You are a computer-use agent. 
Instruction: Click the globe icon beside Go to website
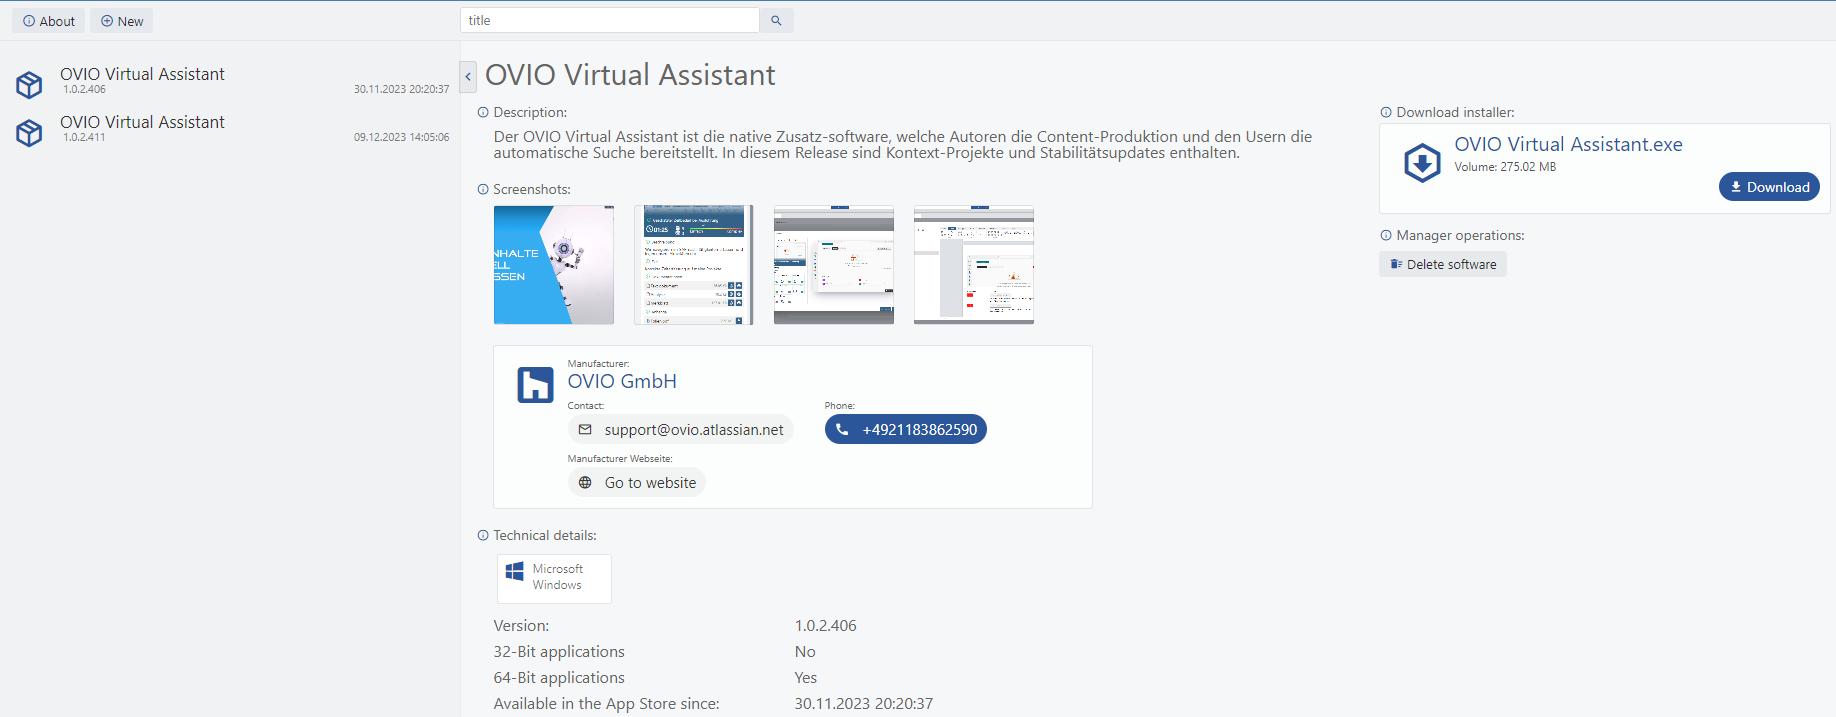click(586, 482)
